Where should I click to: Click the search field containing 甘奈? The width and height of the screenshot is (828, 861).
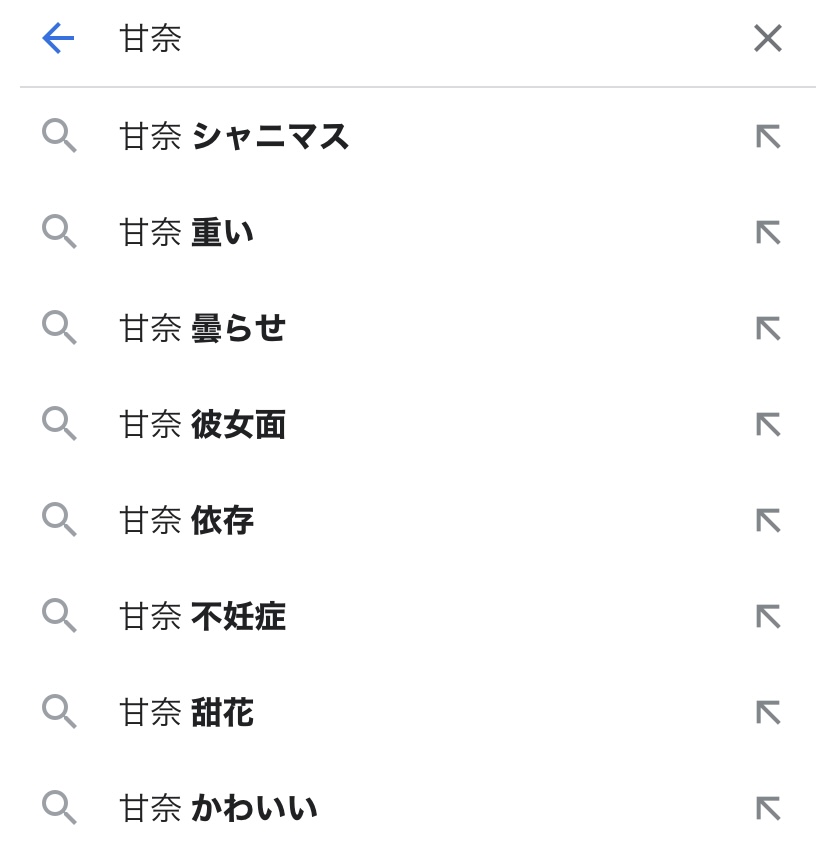tap(417, 38)
